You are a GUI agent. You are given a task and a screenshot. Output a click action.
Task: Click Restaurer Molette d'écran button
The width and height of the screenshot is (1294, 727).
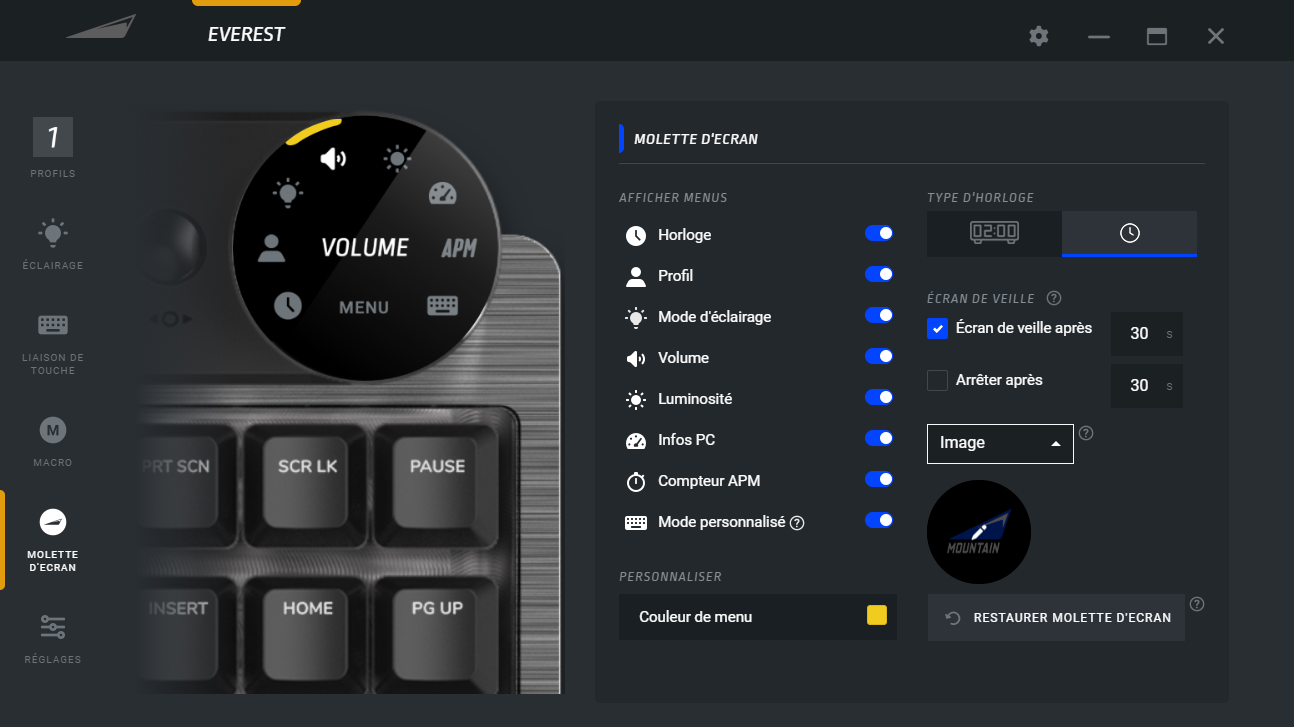tap(1056, 618)
